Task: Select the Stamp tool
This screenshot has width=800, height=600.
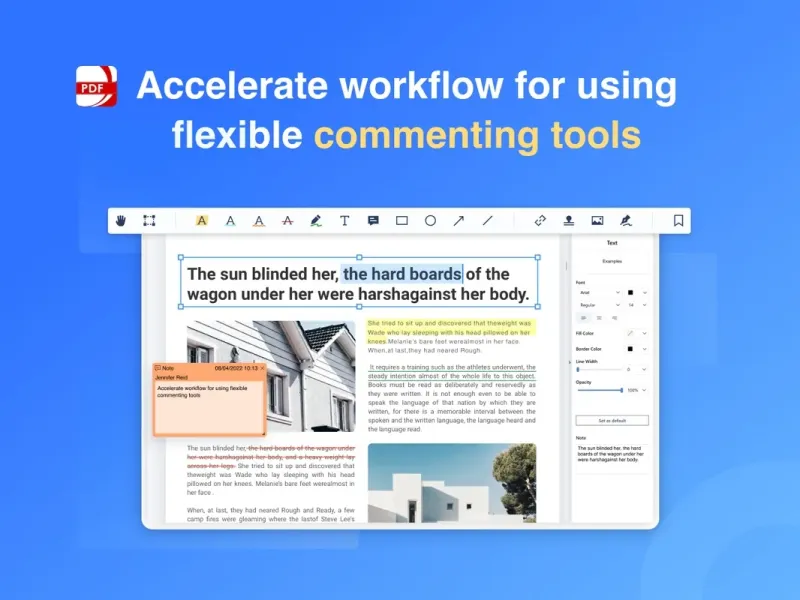Action: pos(569,220)
